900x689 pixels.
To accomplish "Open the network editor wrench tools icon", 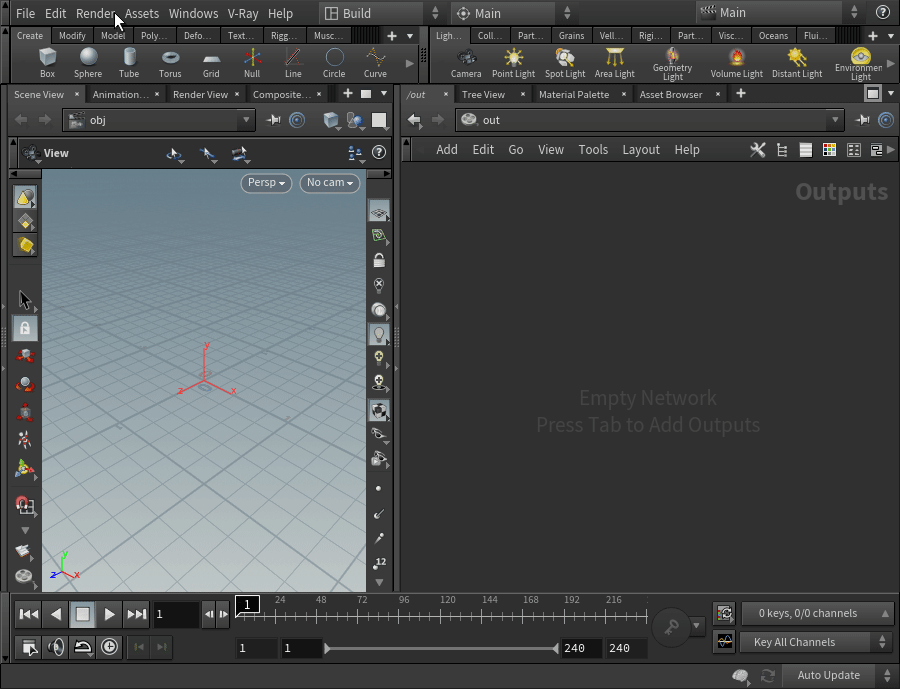I will click(x=758, y=150).
